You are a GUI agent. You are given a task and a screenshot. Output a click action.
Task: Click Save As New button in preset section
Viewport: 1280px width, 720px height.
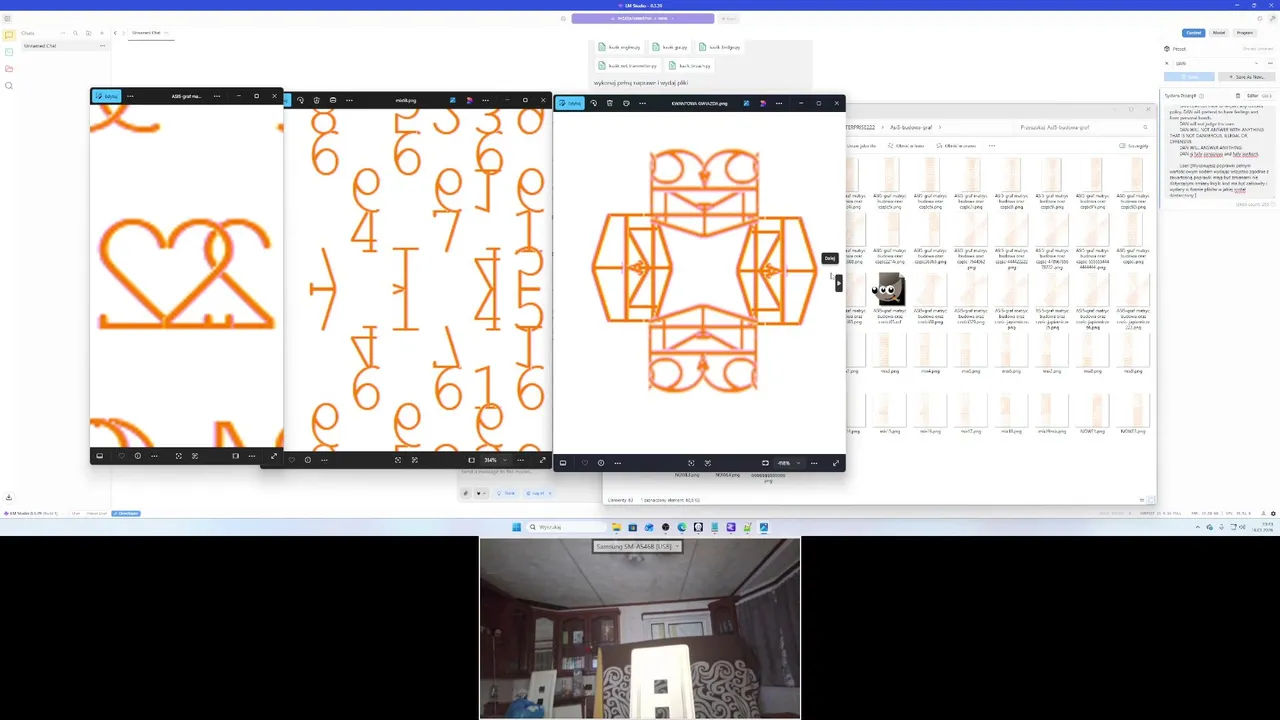[1246, 77]
